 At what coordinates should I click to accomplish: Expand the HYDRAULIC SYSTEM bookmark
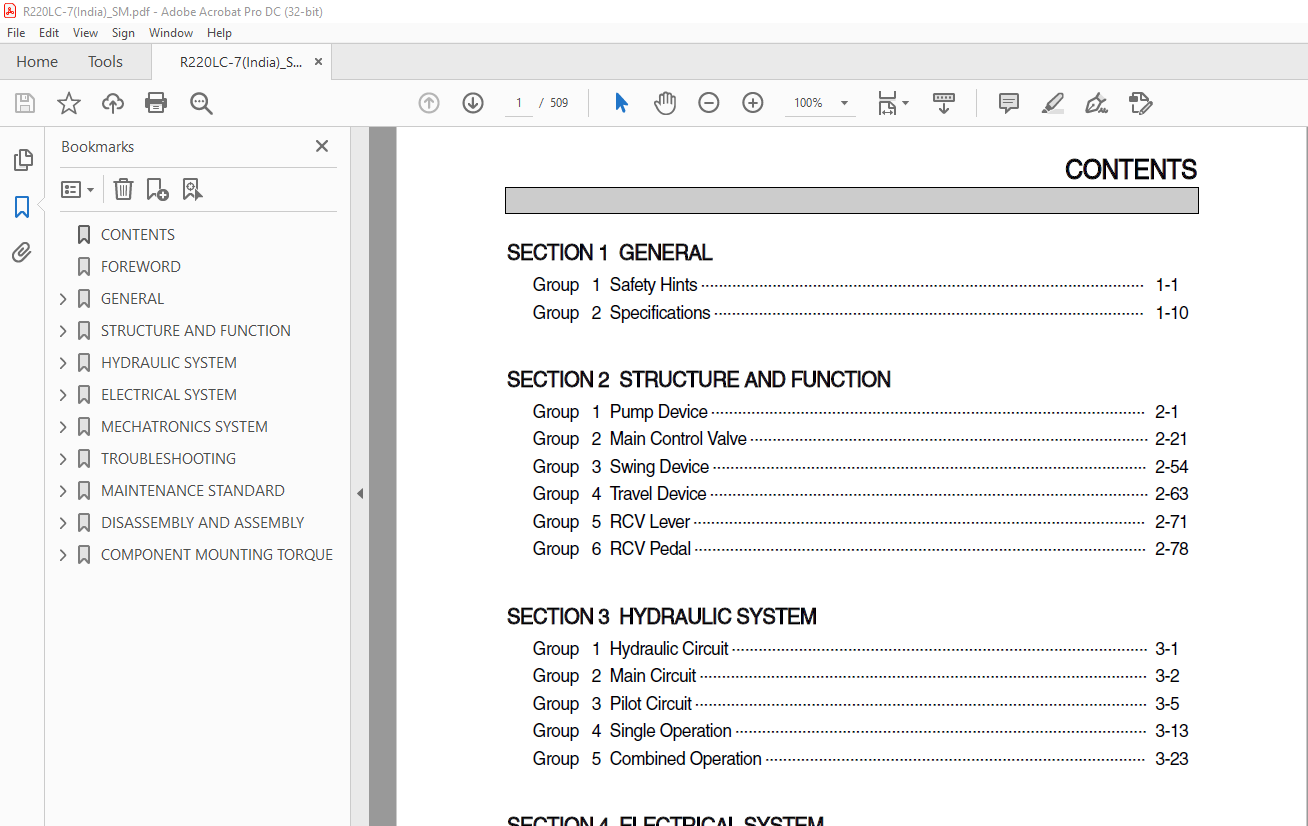64,363
